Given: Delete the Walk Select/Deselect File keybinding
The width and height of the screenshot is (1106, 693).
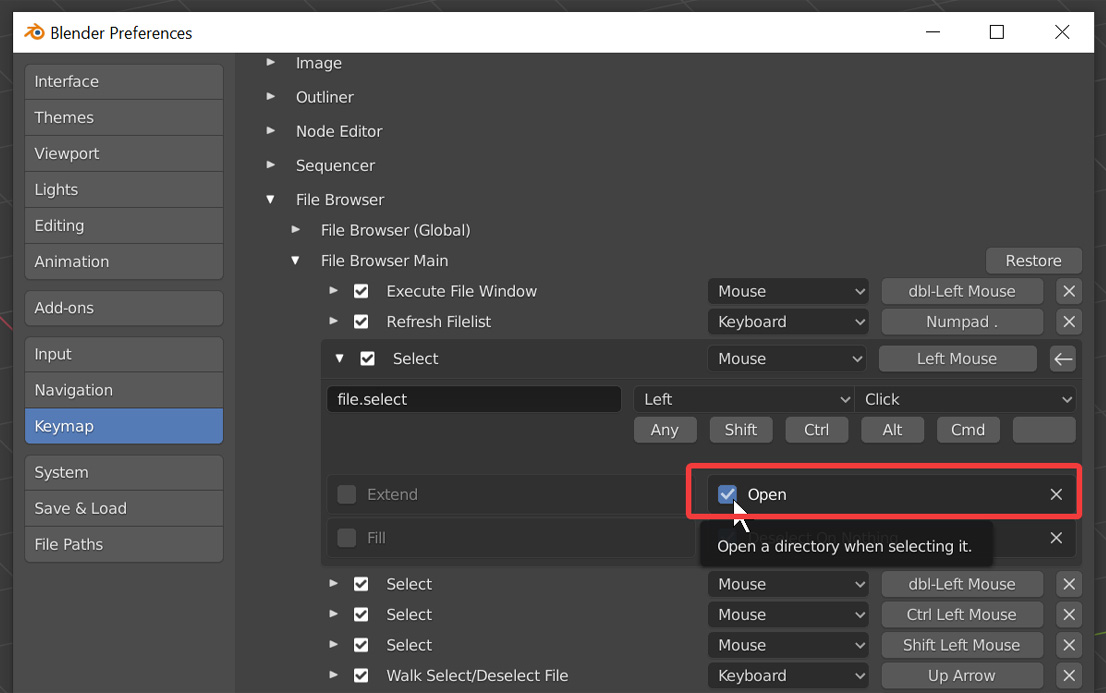Looking at the screenshot, I should click(x=1068, y=676).
